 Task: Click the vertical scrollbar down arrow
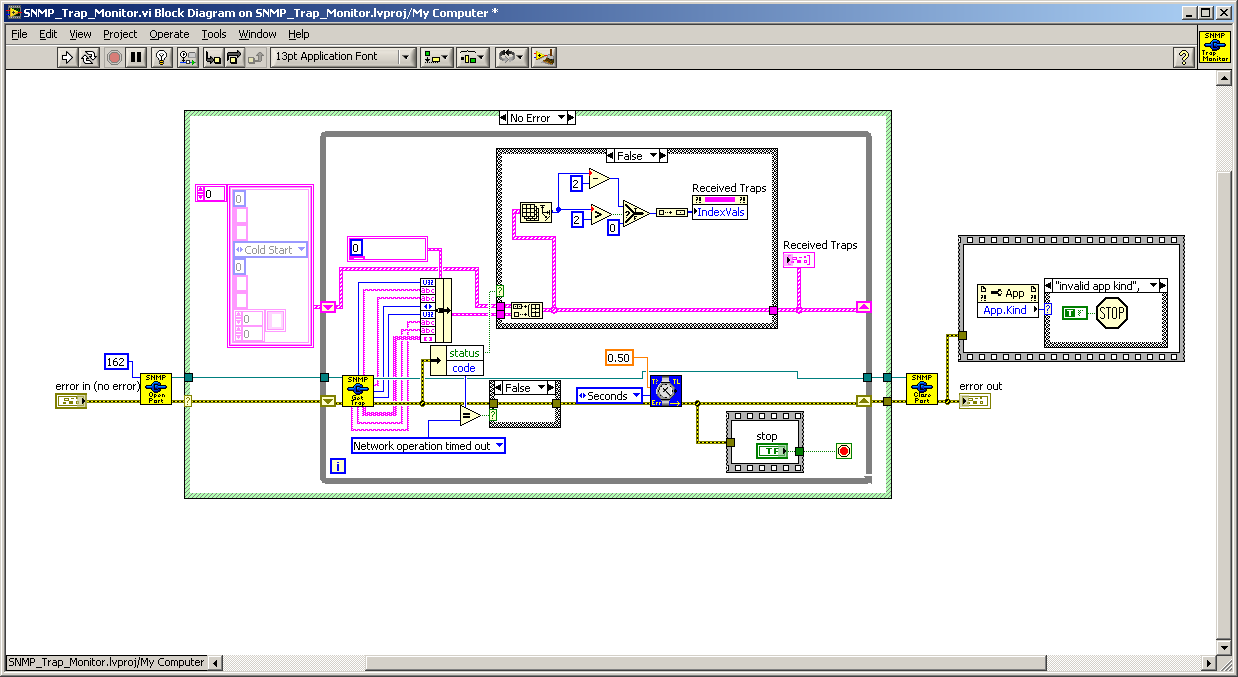click(x=1224, y=647)
